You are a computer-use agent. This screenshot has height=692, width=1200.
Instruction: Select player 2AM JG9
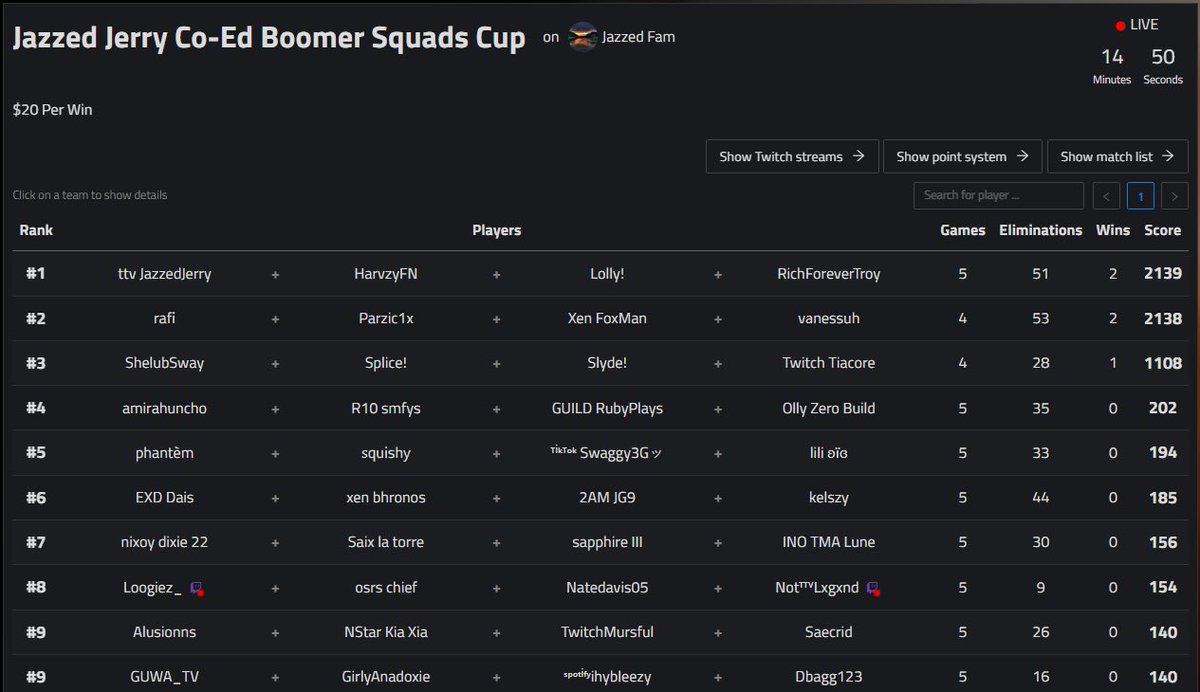(607, 498)
